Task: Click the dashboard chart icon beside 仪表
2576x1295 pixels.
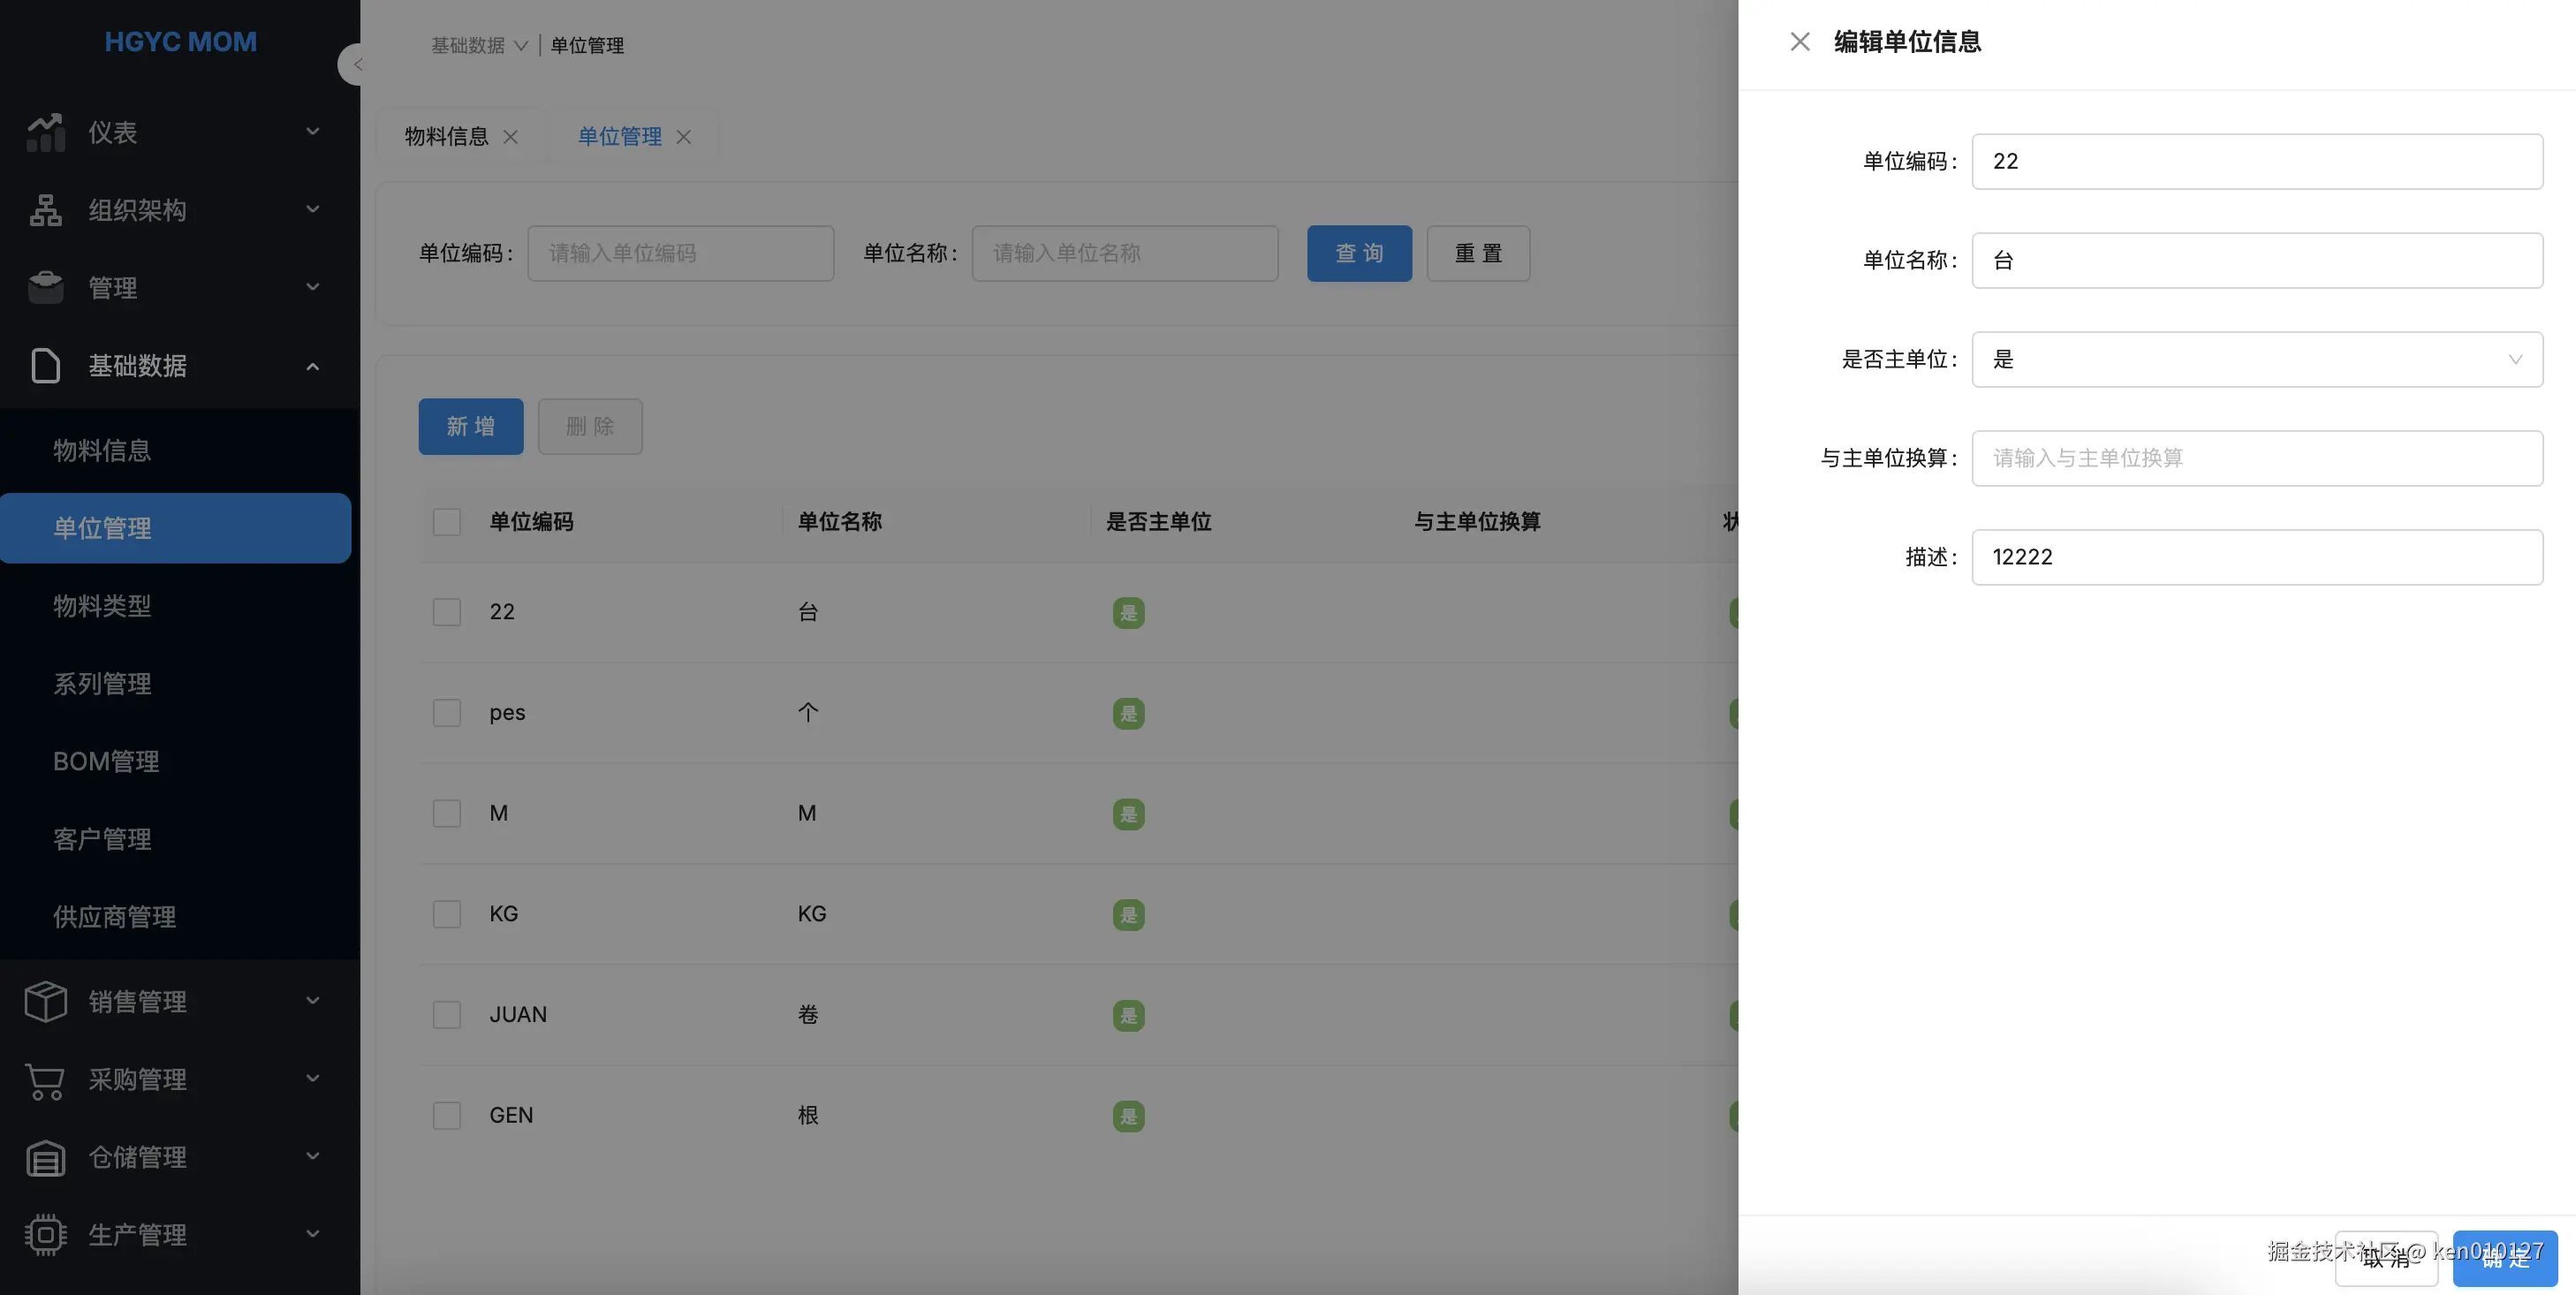Action: click(45, 132)
